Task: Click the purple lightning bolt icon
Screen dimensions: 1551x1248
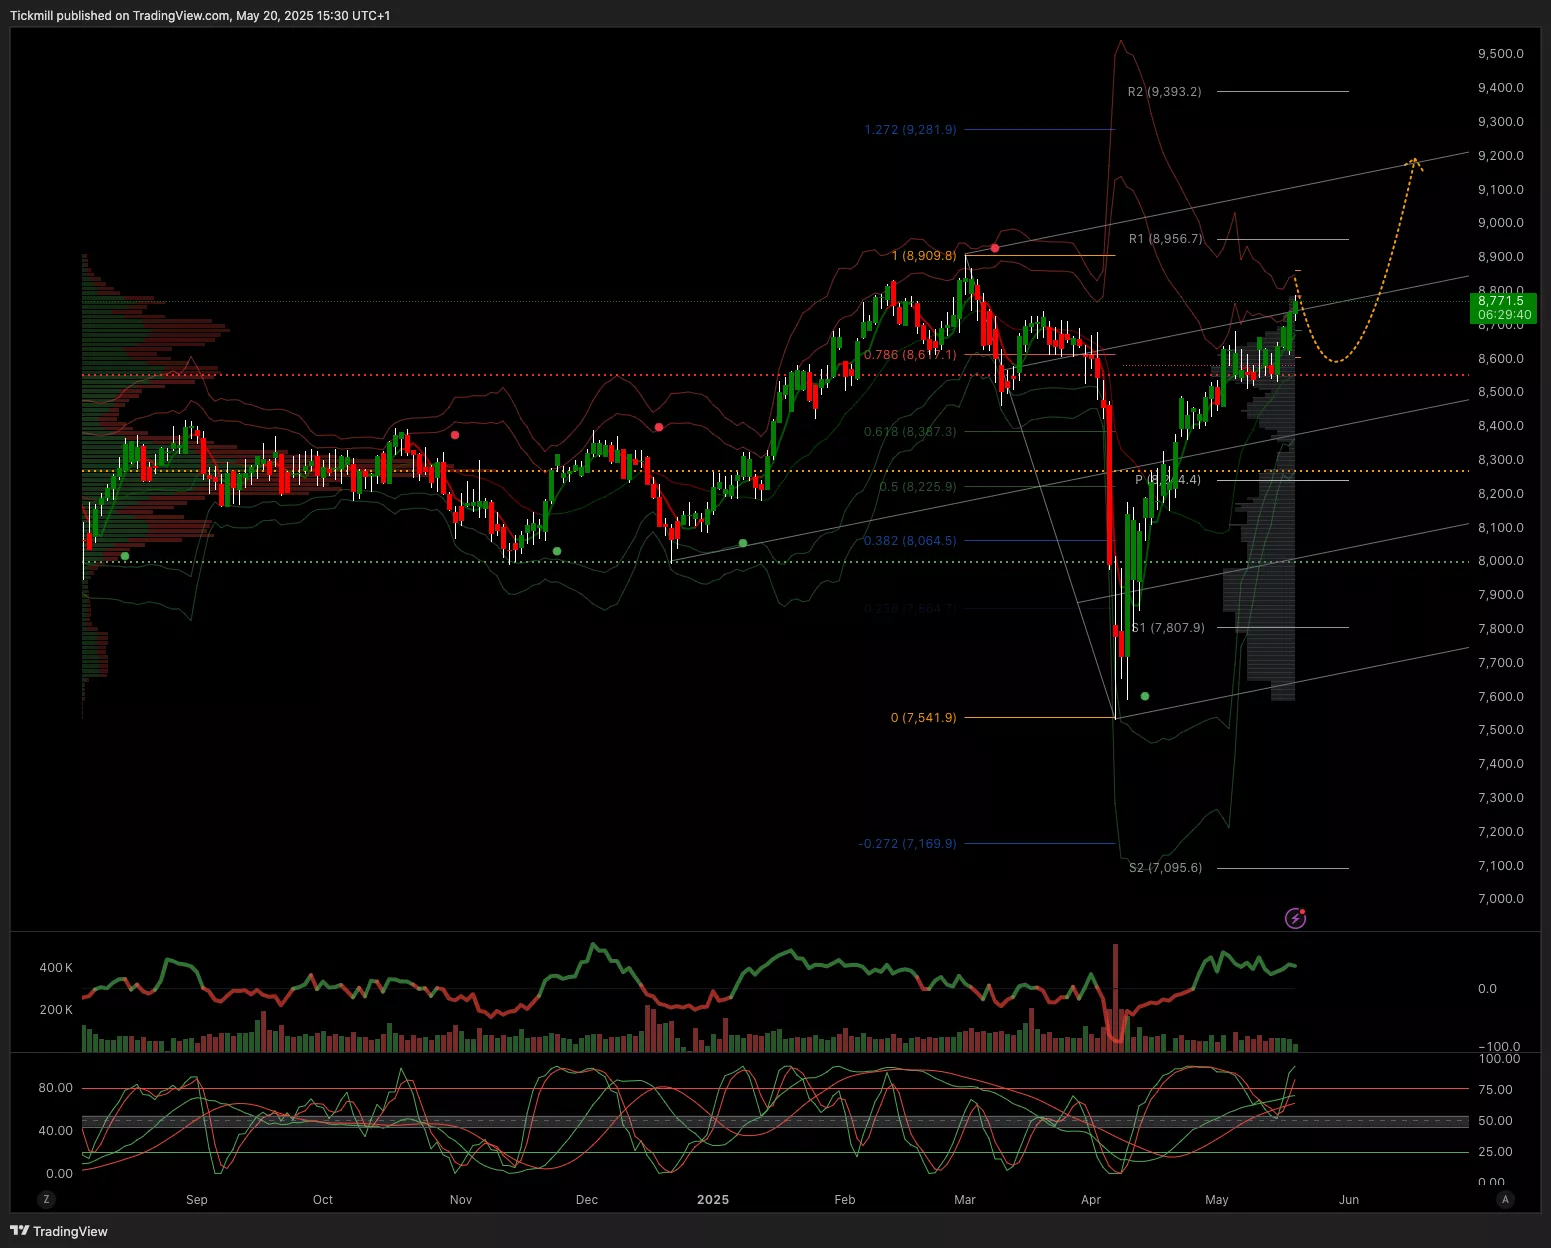Action: point(1295,918)
